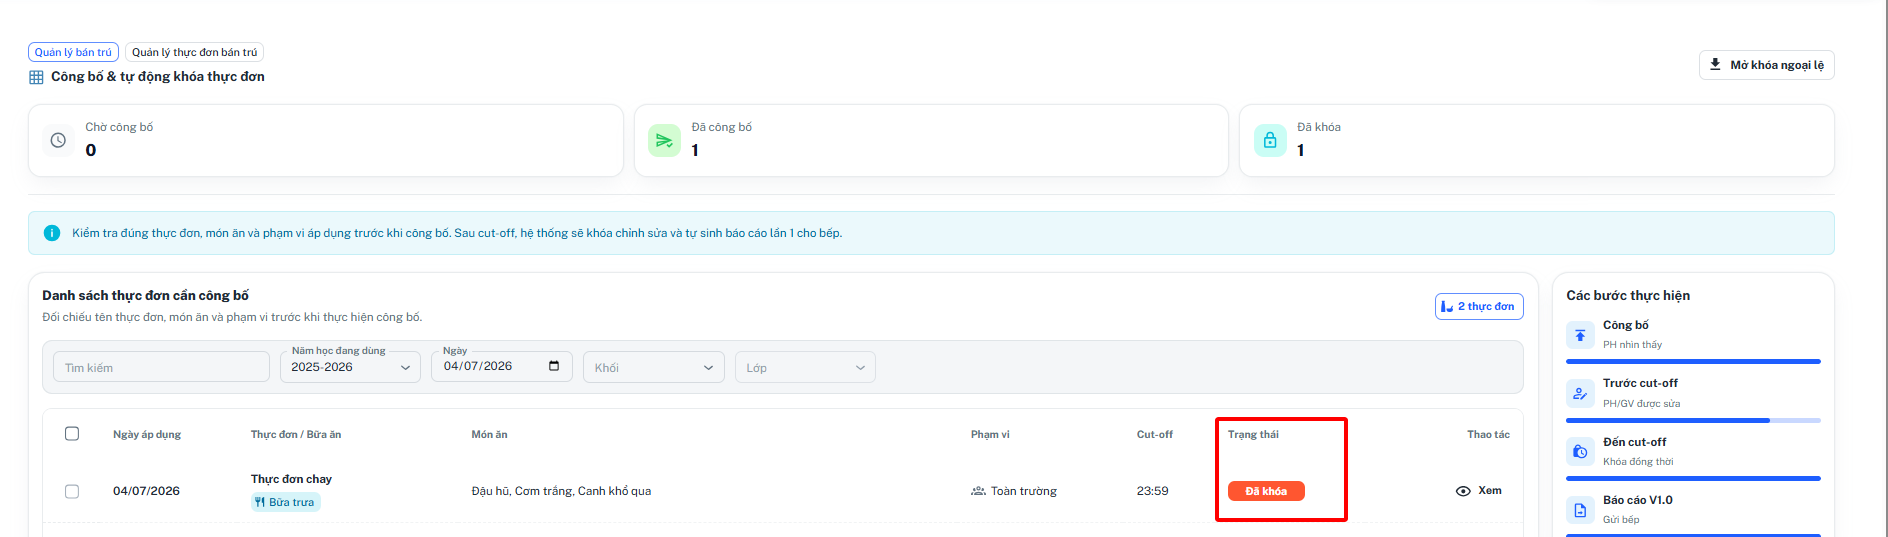Click the Bữa trưa meal tag

click(x=285, y=502)
